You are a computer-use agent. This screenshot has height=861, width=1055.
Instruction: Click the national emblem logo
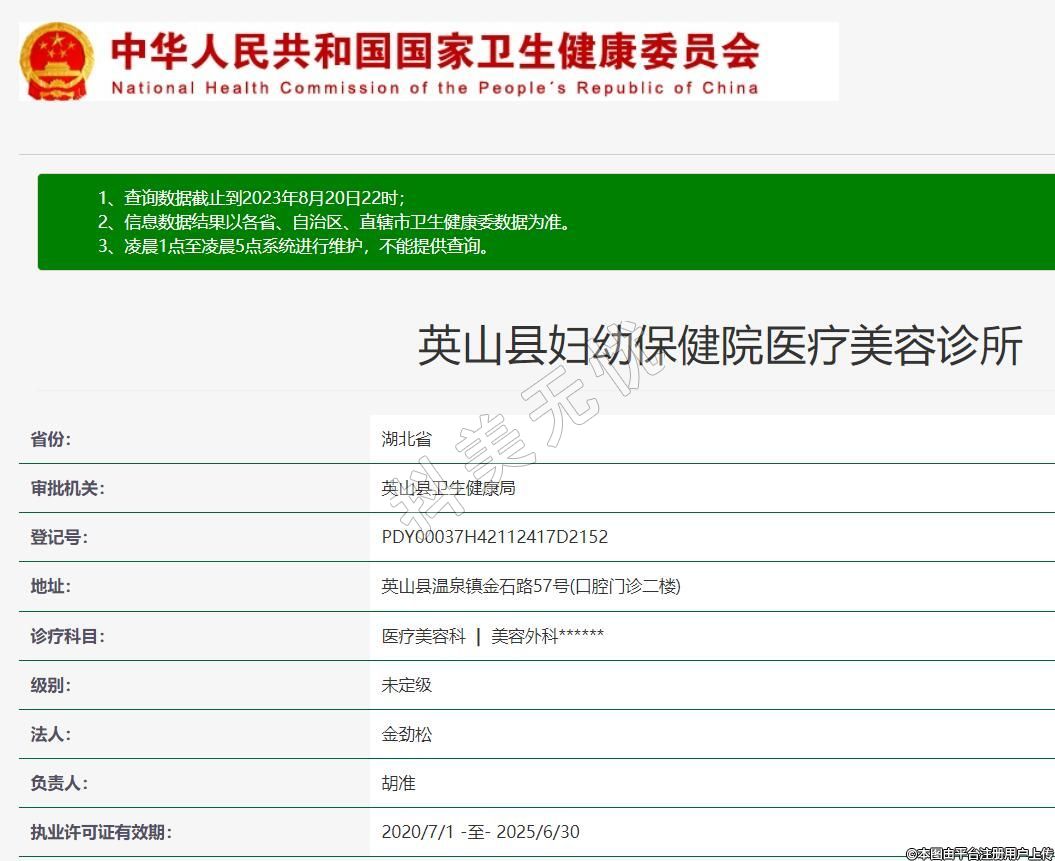click(x=57, y=61)
